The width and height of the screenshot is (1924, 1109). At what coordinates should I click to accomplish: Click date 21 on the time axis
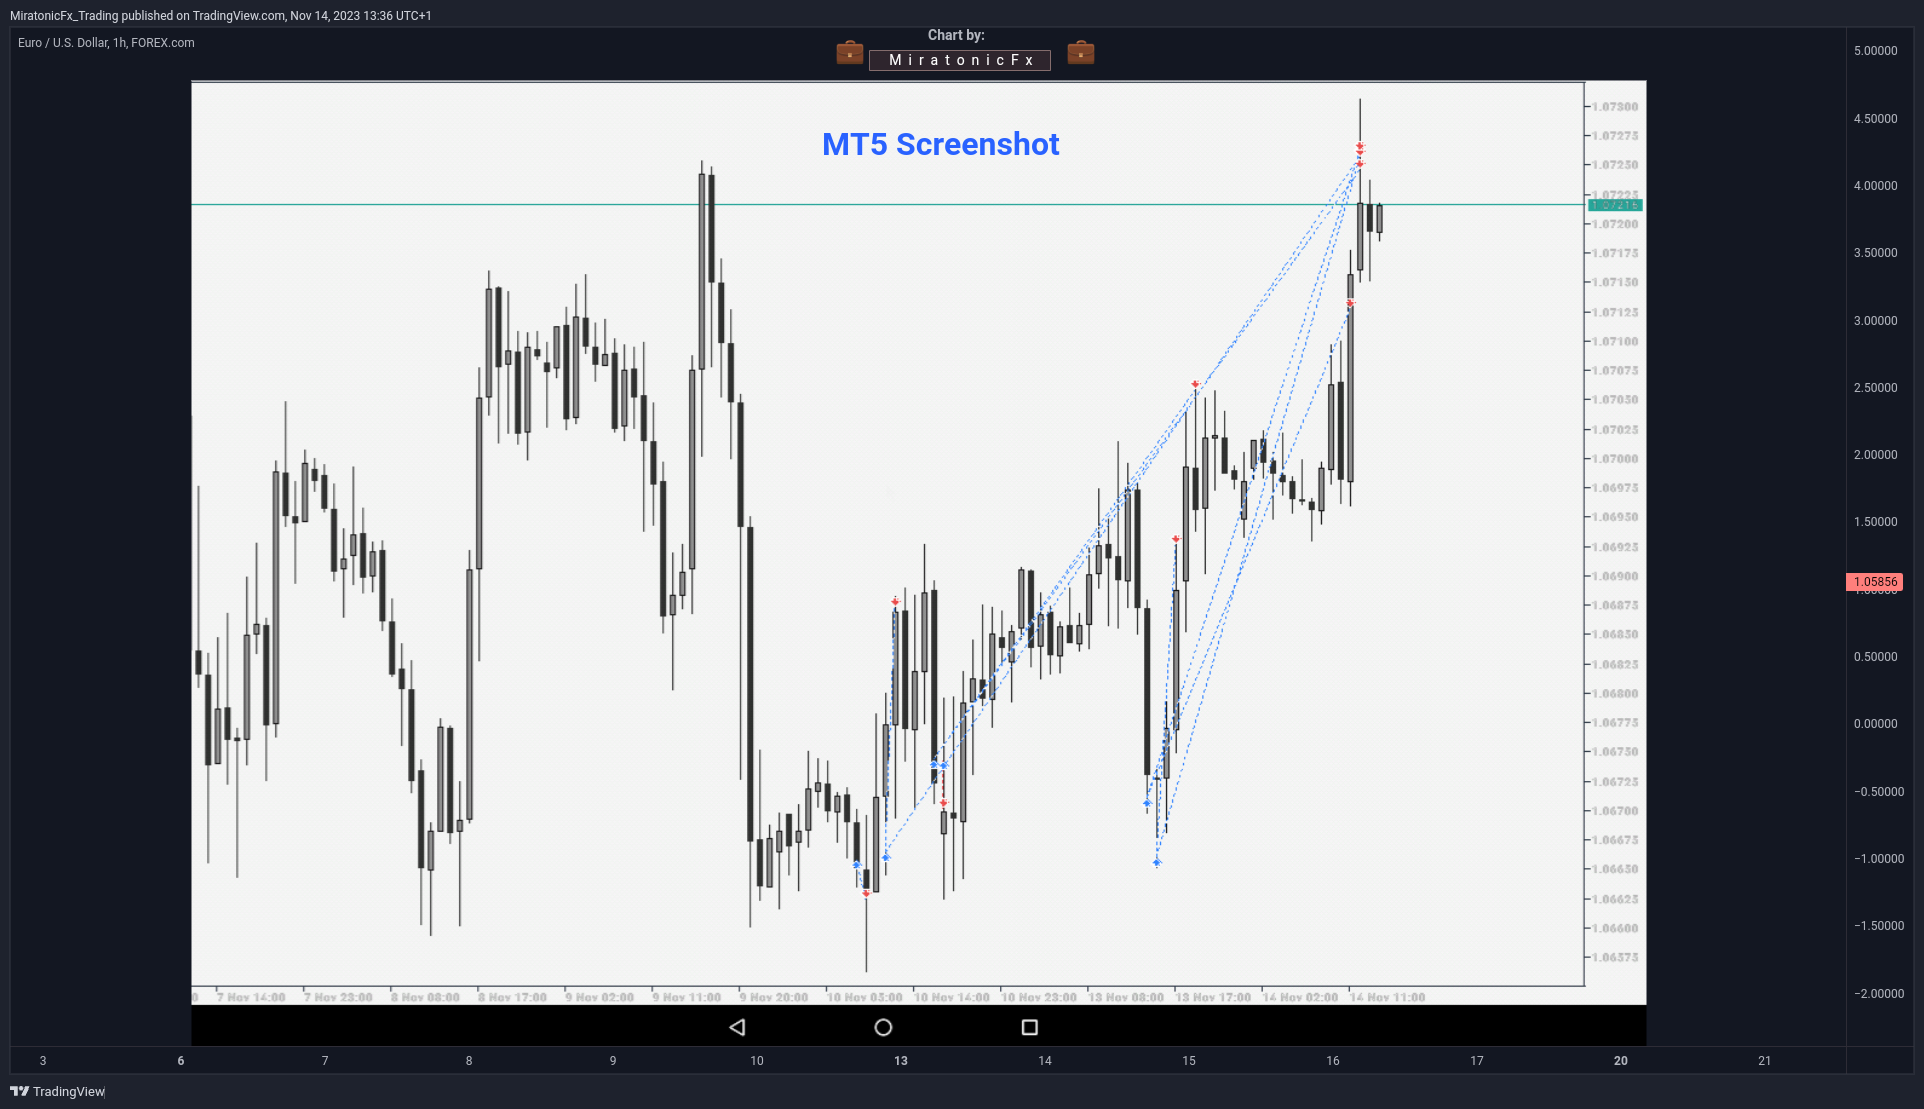coord(1765,1061)
